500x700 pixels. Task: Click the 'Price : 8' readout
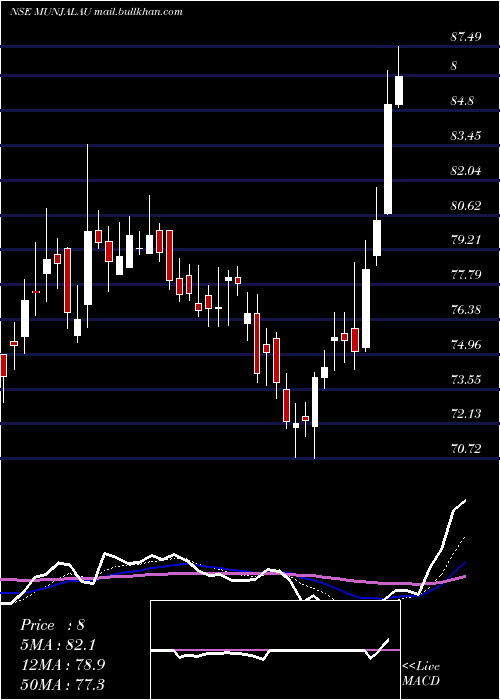coord(52,625)
